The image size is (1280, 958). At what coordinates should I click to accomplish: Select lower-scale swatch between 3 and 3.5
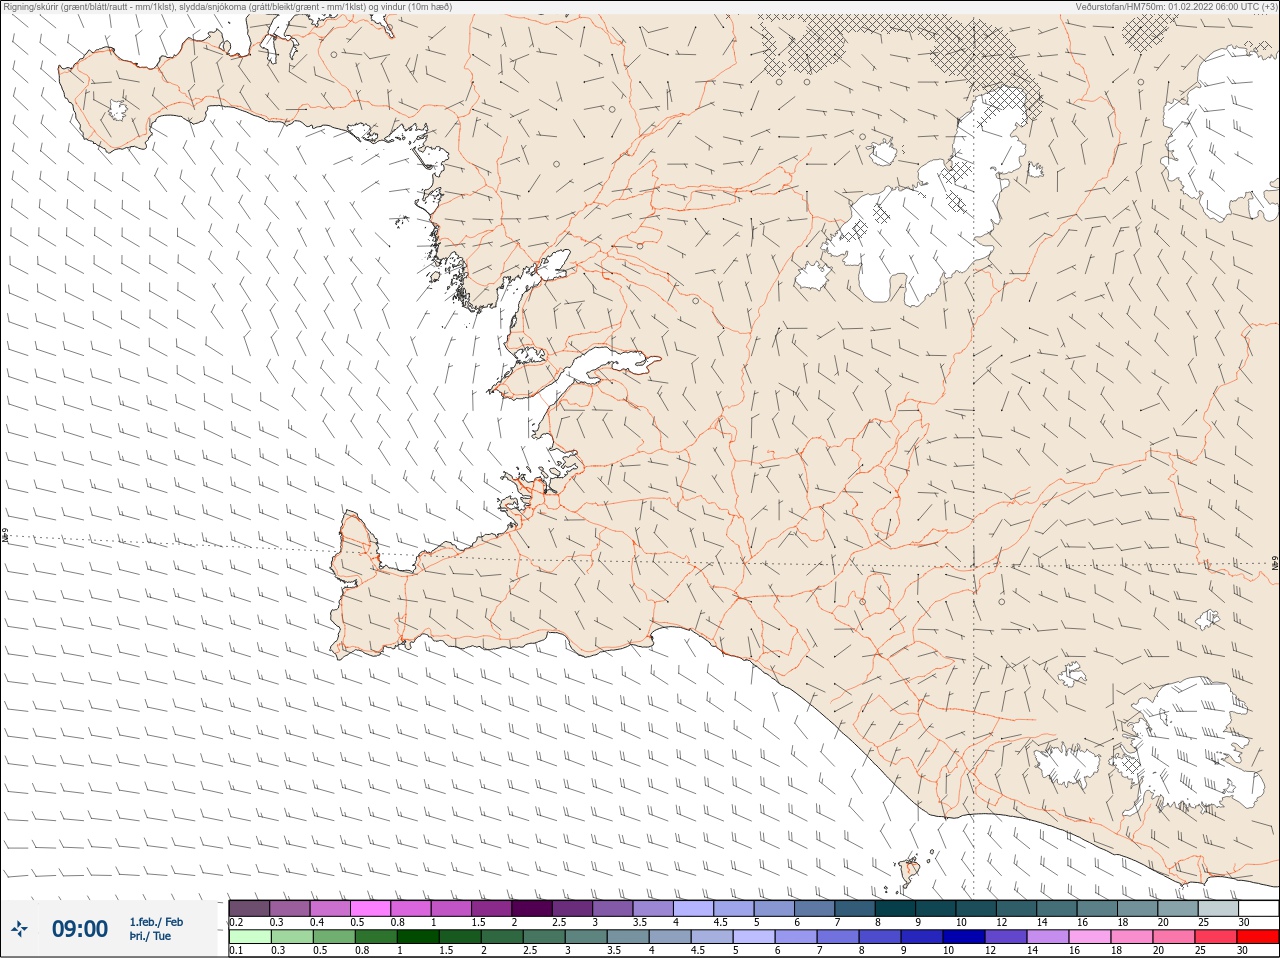(584, 937)
